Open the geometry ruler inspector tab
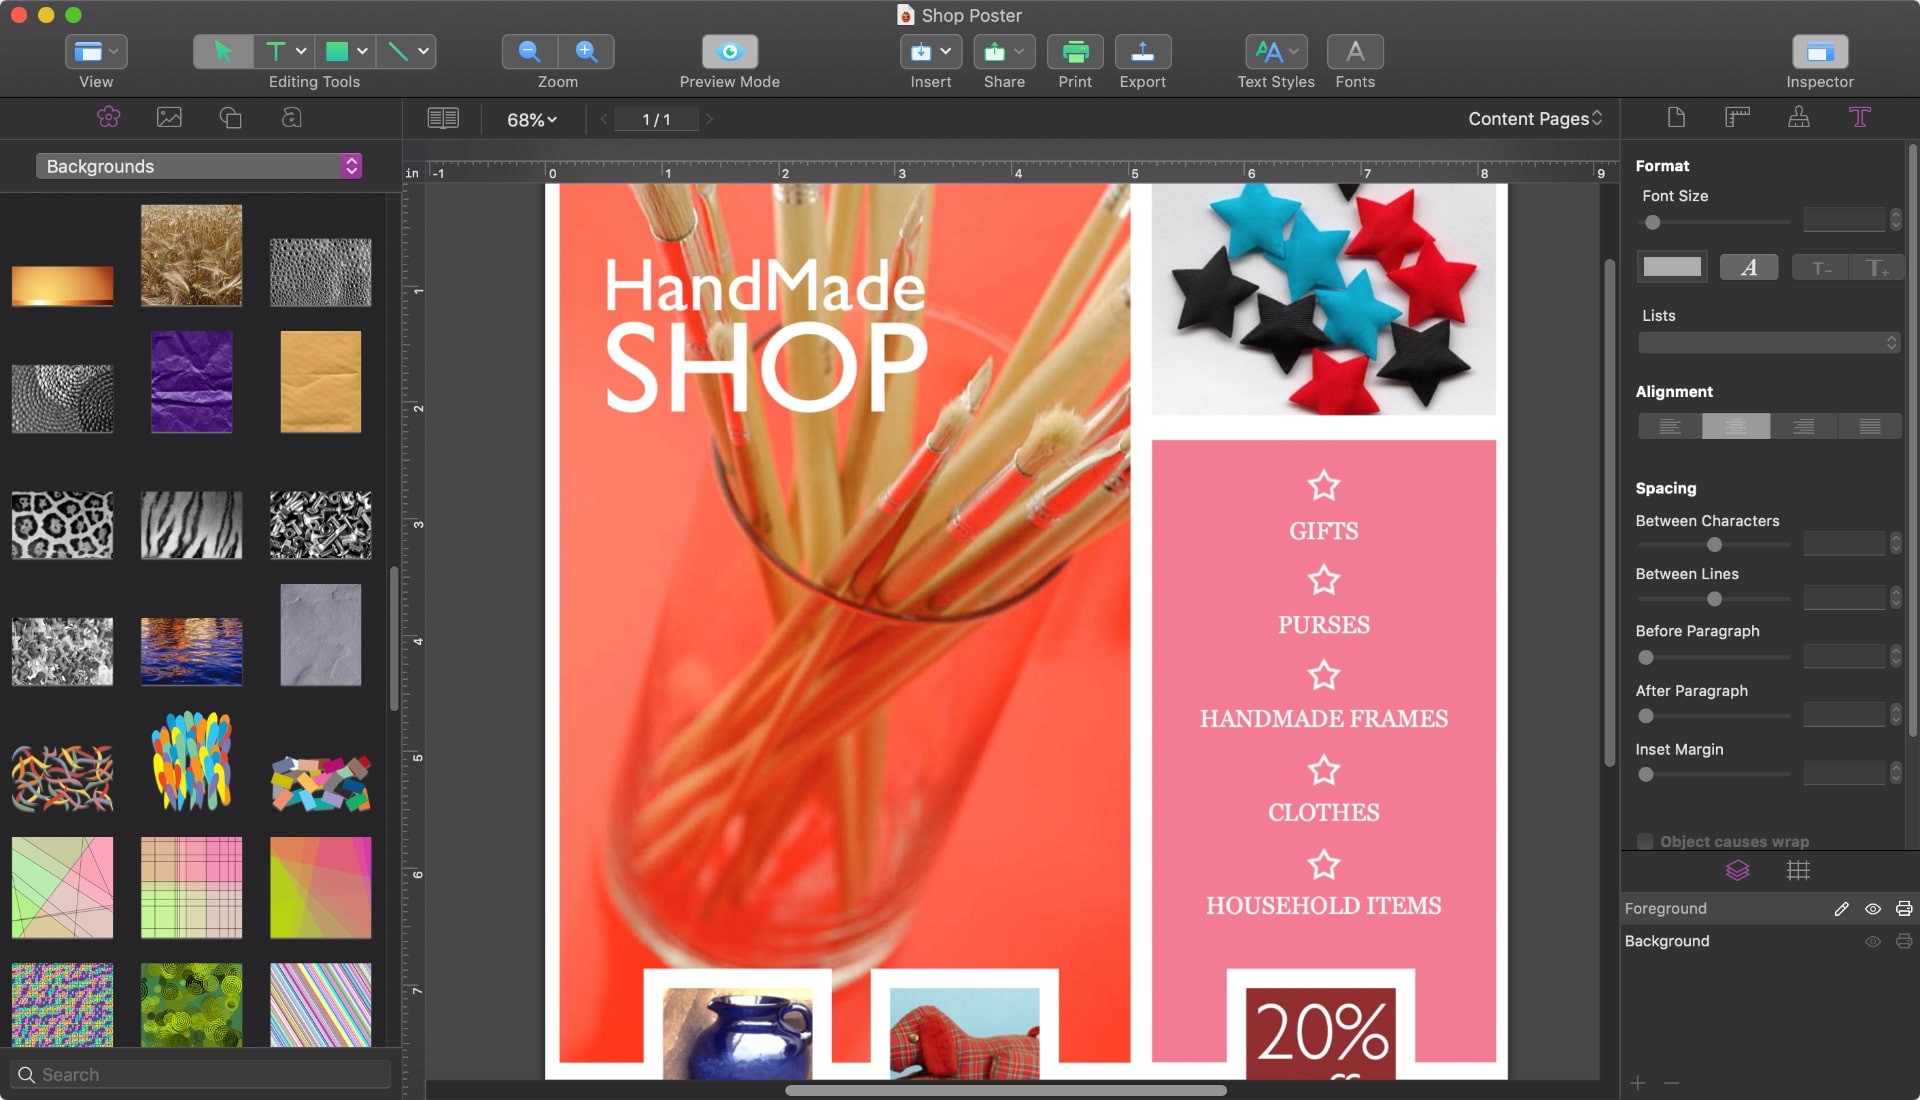The image size is (1920, 1100). pyautogui.click(x=1737, y=117)
